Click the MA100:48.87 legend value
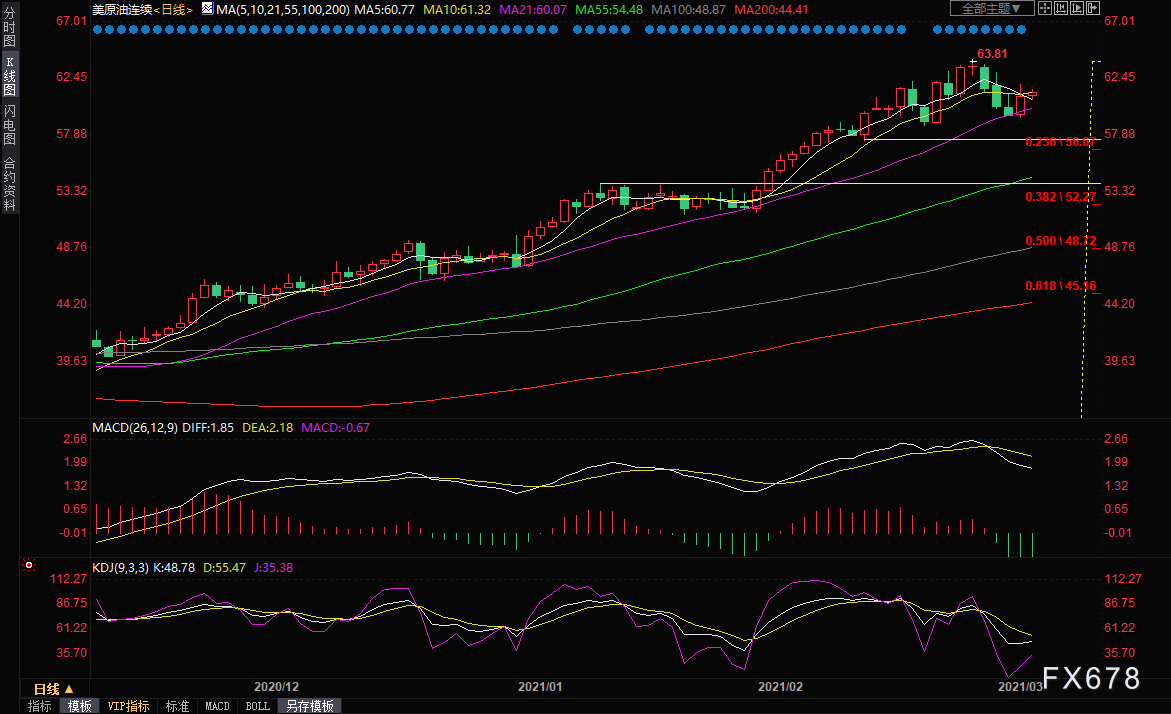Screen dimensions: 1171x714 pyautogui.click(x=688, y=10)
